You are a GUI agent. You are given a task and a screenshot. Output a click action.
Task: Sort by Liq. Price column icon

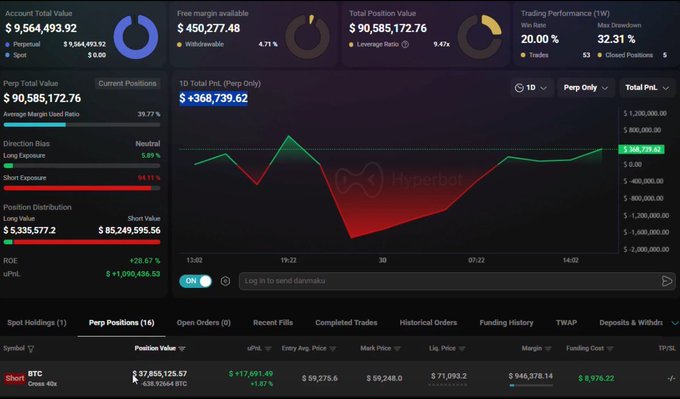pos(462,349)
